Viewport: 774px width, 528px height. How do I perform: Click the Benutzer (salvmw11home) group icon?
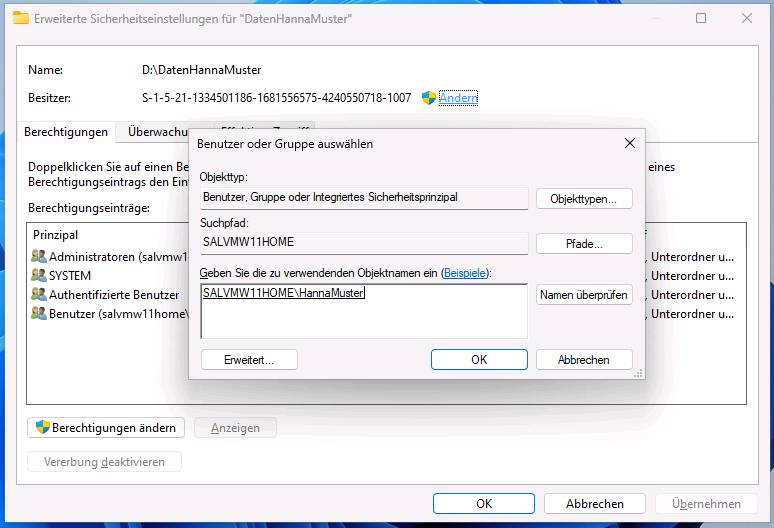(x=39, y=313)
